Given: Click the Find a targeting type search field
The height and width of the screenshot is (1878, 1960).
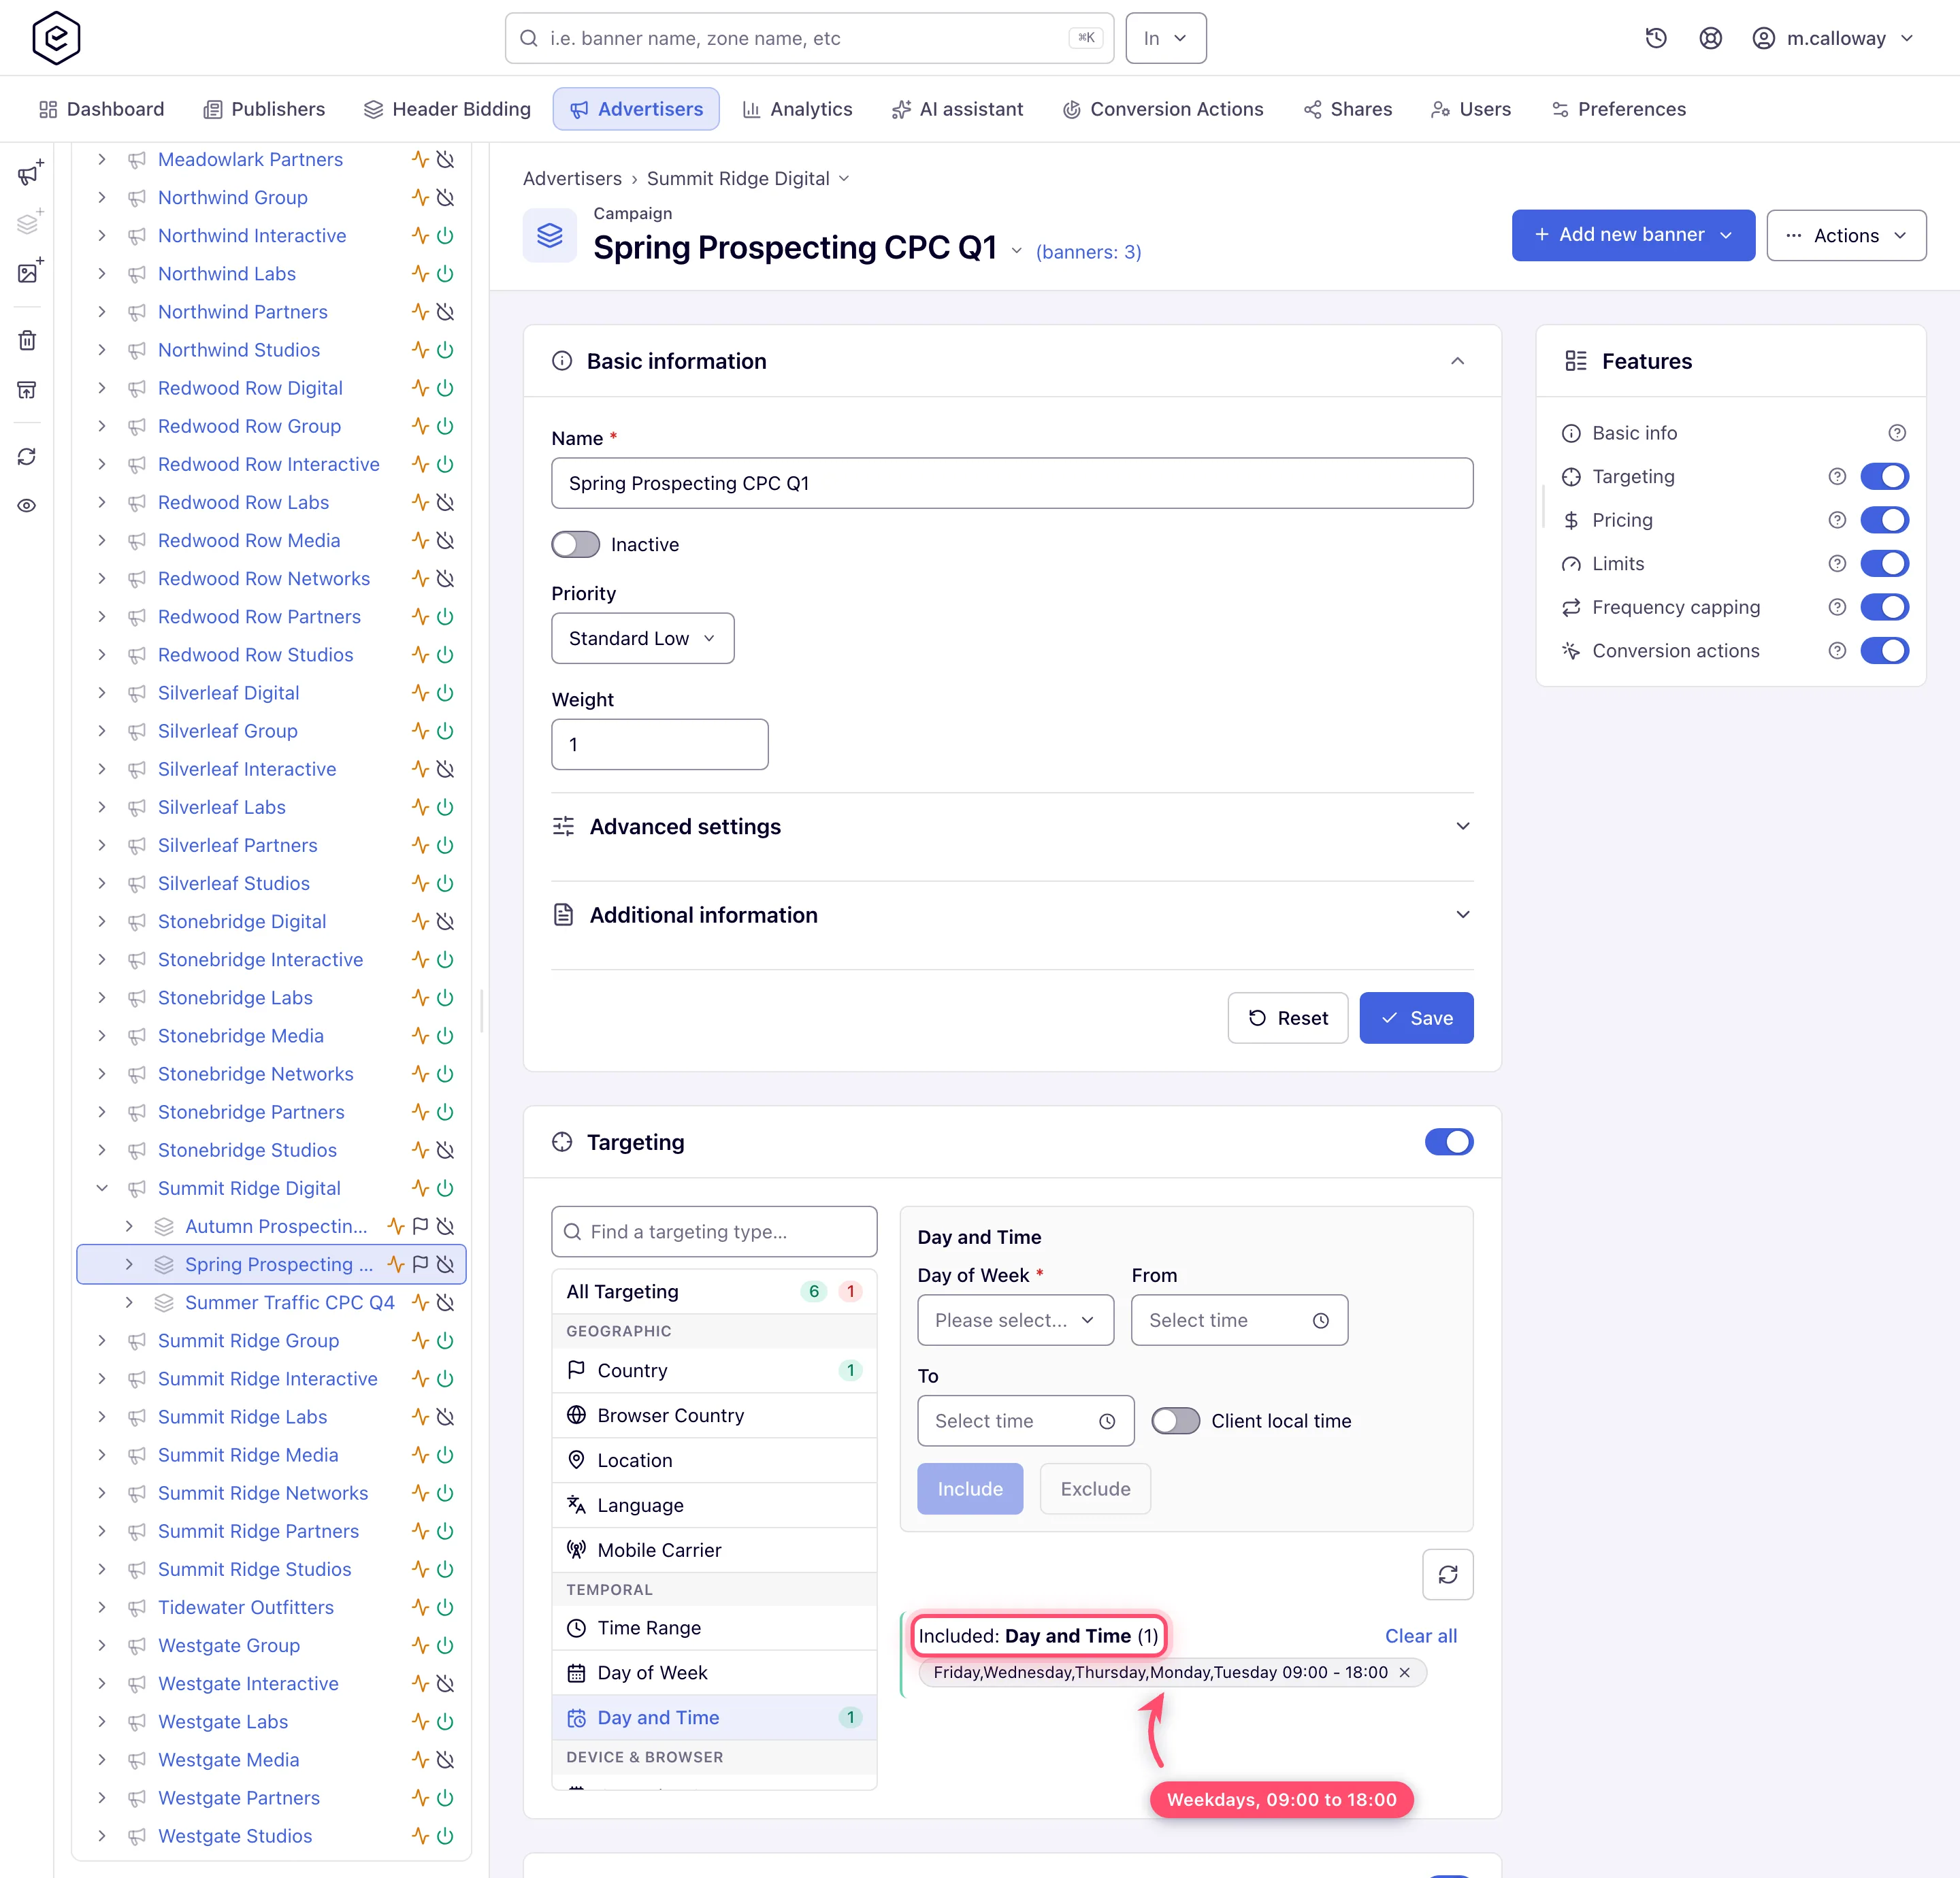Looking at the screenshot, I should (x=713, y=1232).
